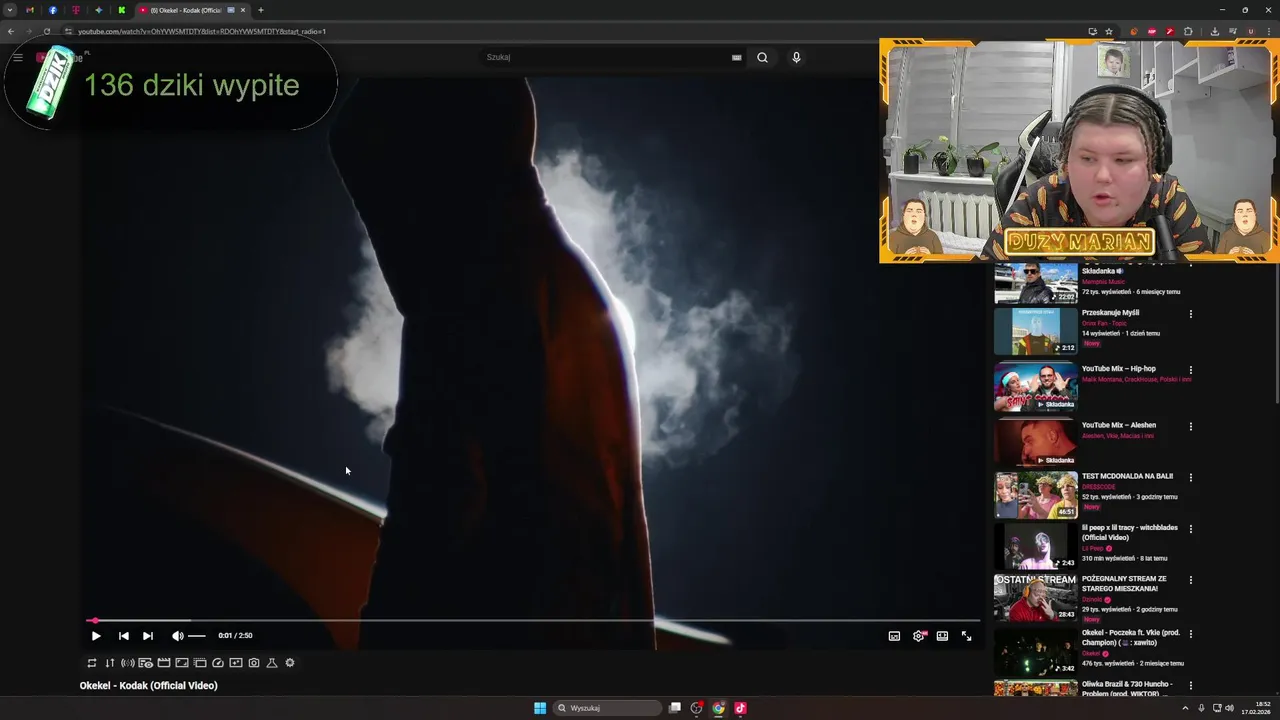Toggle the loop icon below the player

tap(92, 663)
